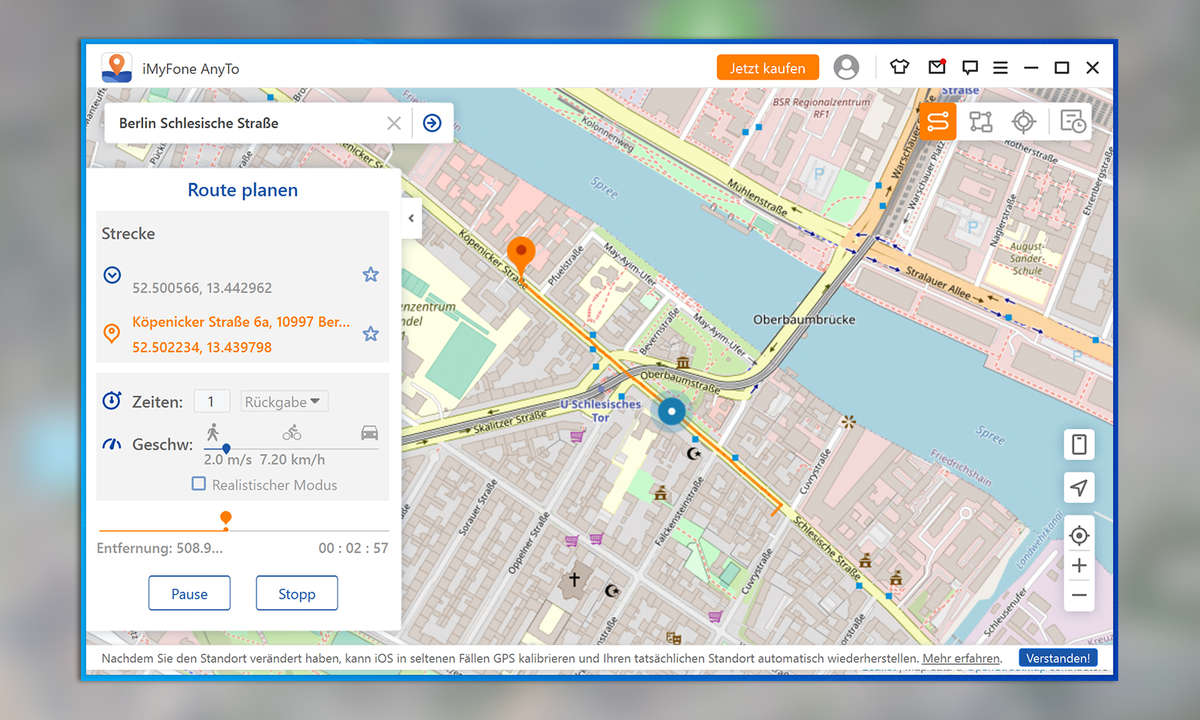Click the navigation arrow icon on map
This screenshot has width=1200, height=720.
pos(1079,488)
